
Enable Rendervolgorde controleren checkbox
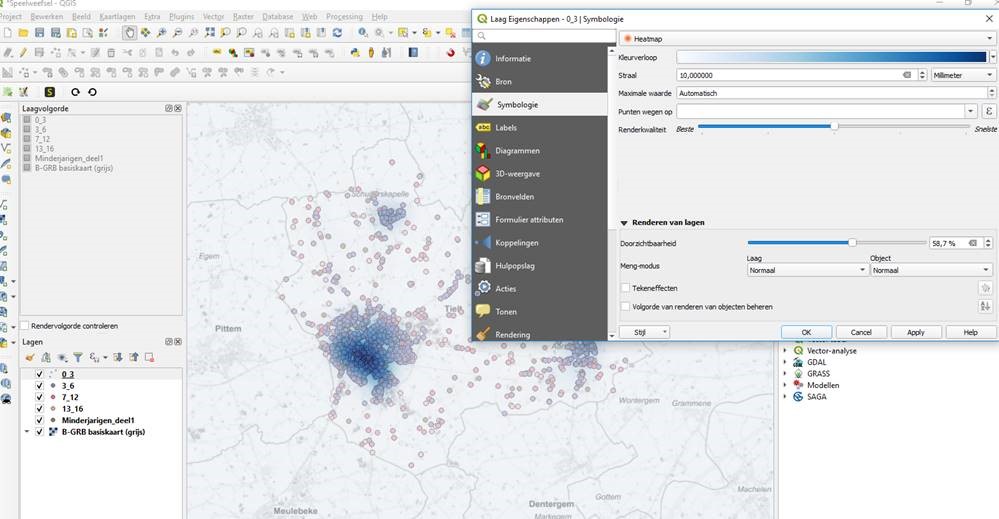coord(25,326)
